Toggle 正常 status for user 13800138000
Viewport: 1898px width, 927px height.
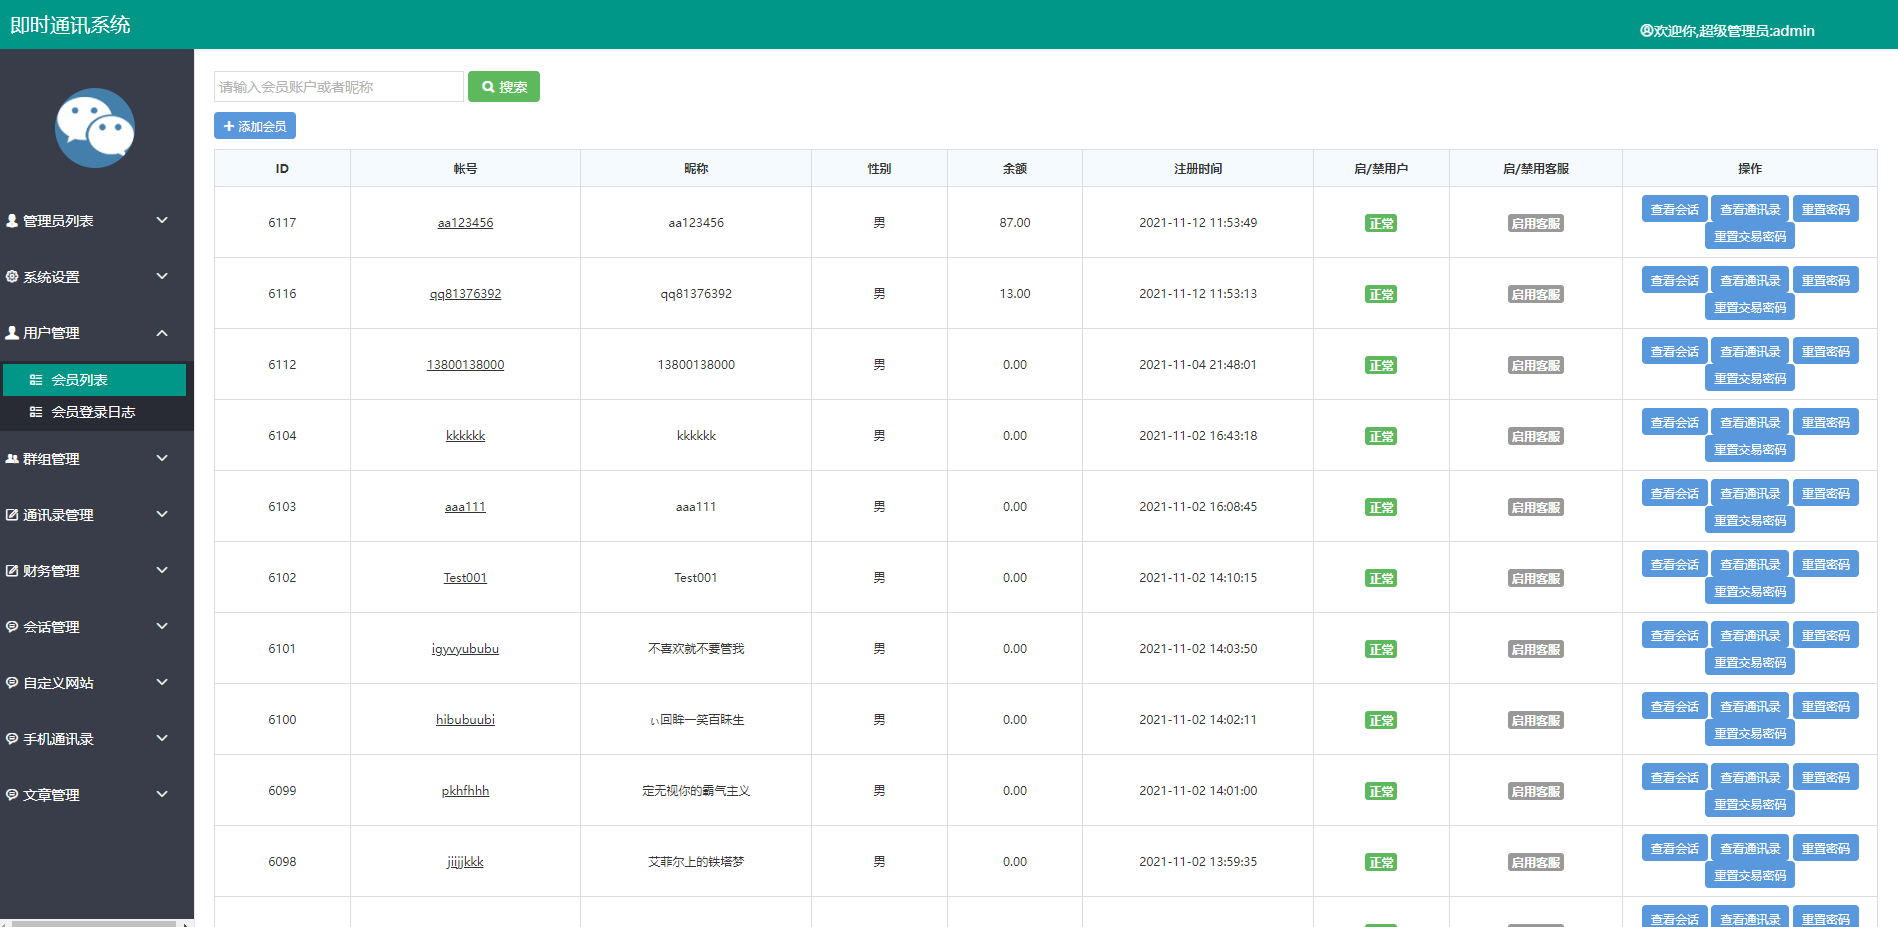[x=1381, y=365]
